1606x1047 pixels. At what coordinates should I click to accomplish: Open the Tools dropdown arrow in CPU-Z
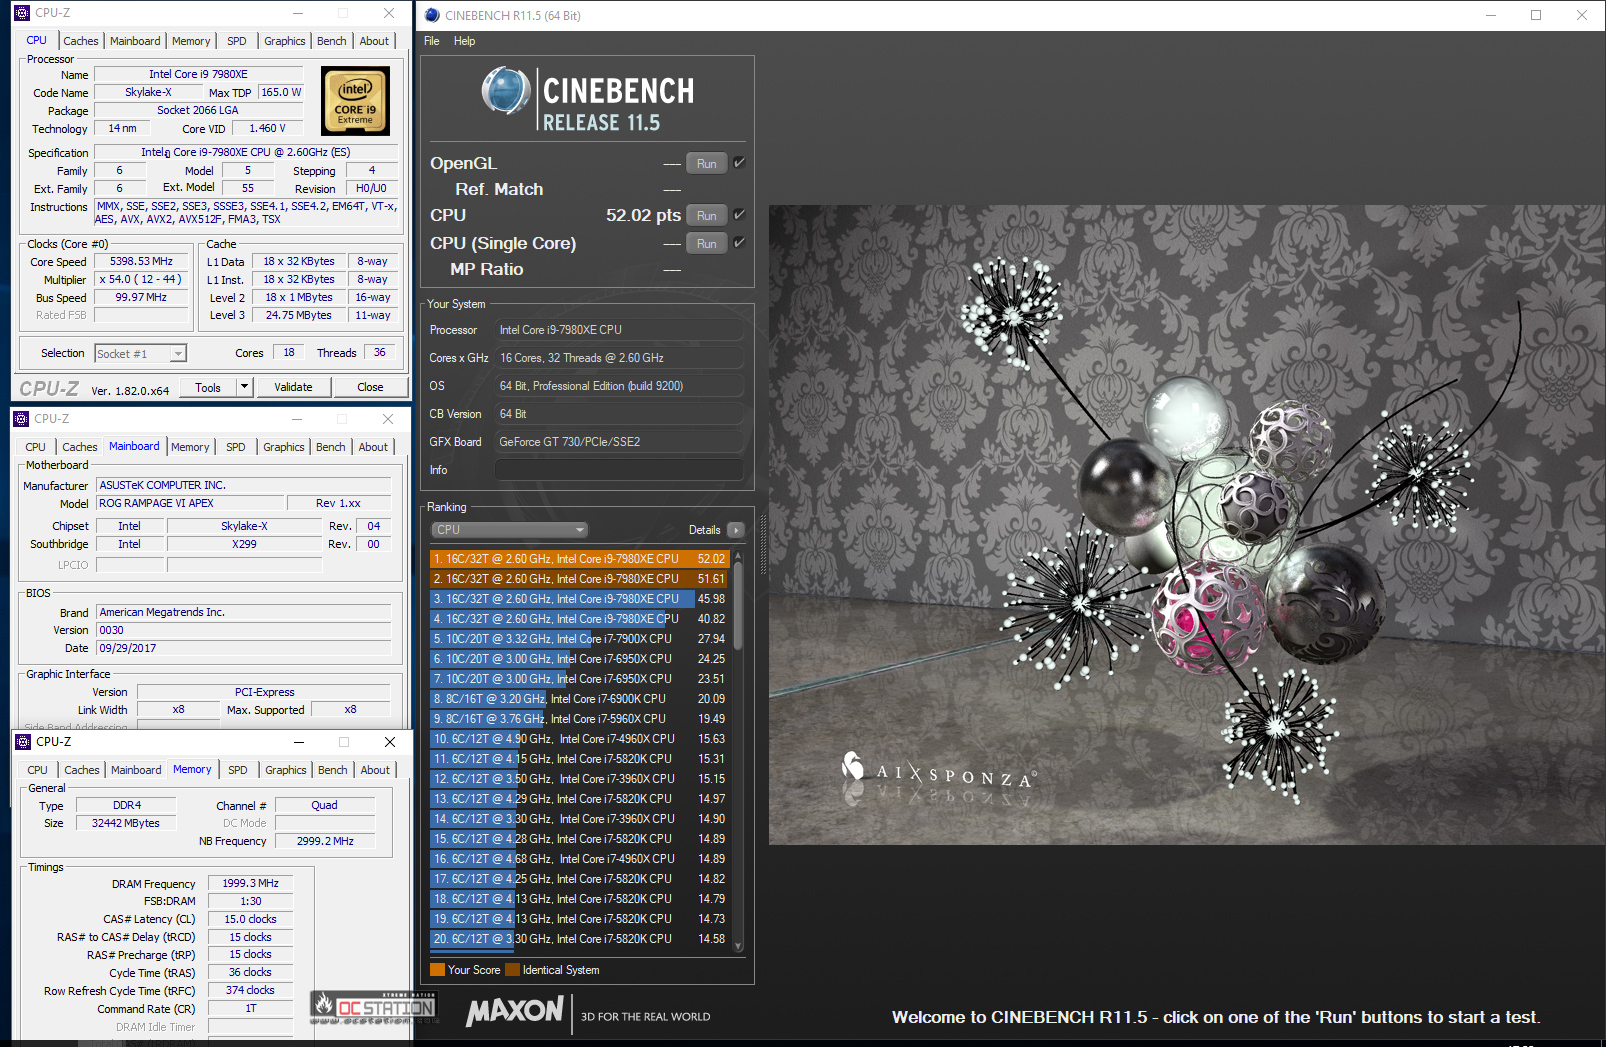(244, 387)
